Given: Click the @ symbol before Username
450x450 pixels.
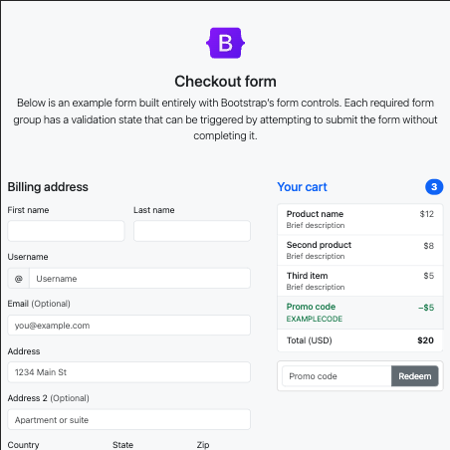Looking at the screenshot, I should click(19, 278).
